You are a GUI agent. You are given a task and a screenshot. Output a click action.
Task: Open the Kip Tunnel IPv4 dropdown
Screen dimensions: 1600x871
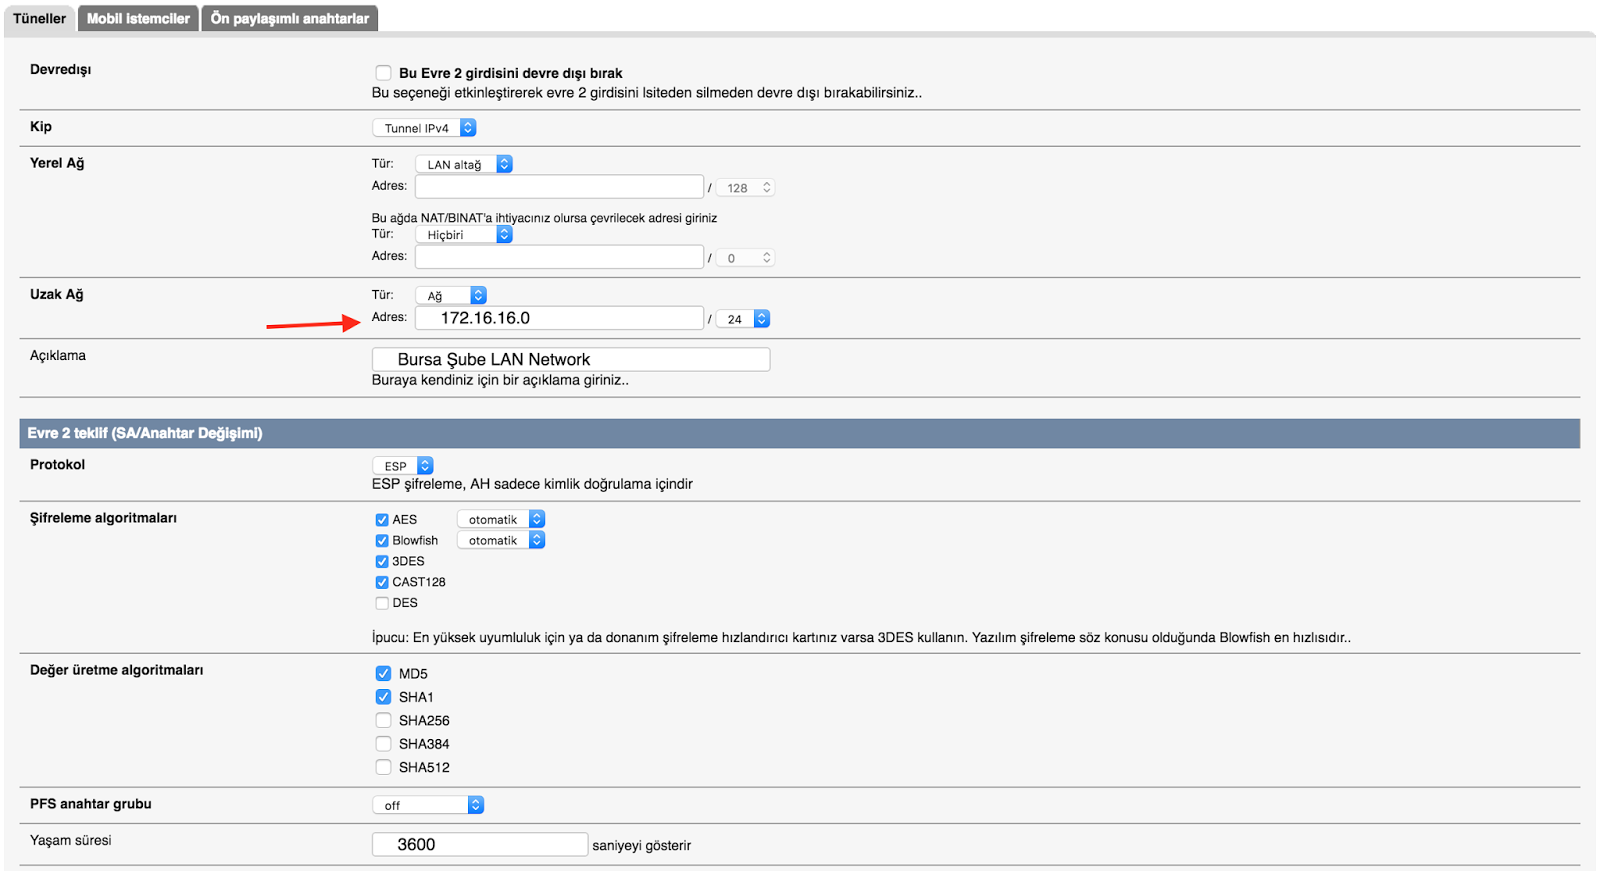coord(424,128)
